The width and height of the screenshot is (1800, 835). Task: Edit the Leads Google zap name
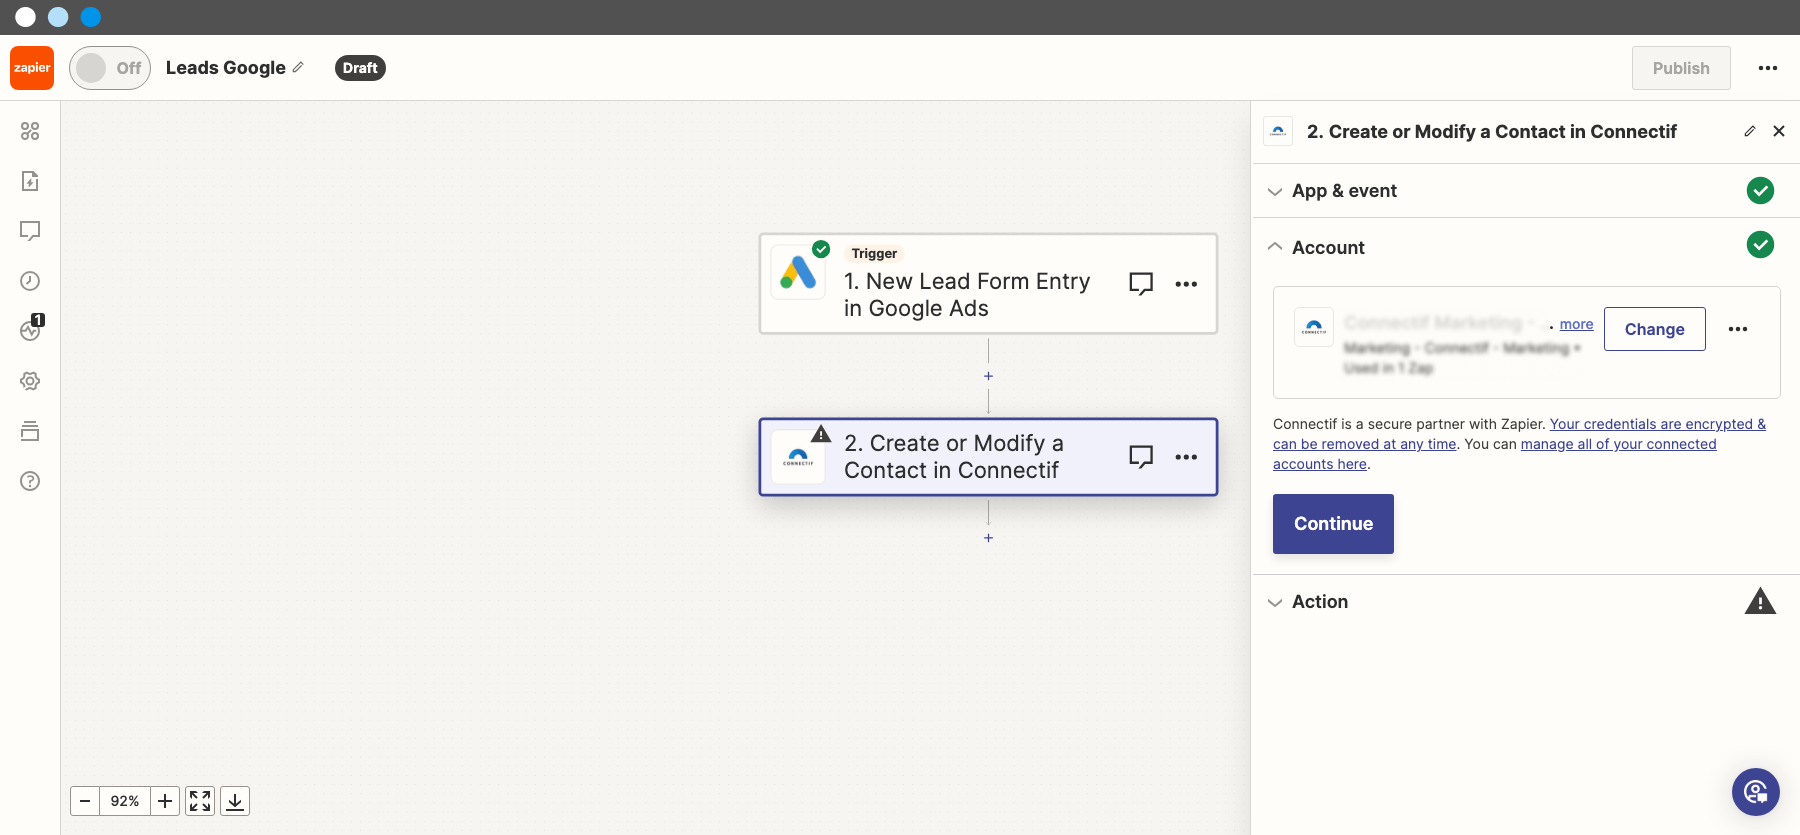point(298,67)
